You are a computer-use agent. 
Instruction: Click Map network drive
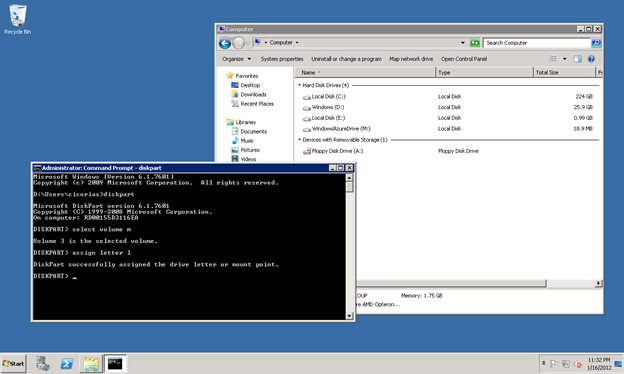(411, 59)
